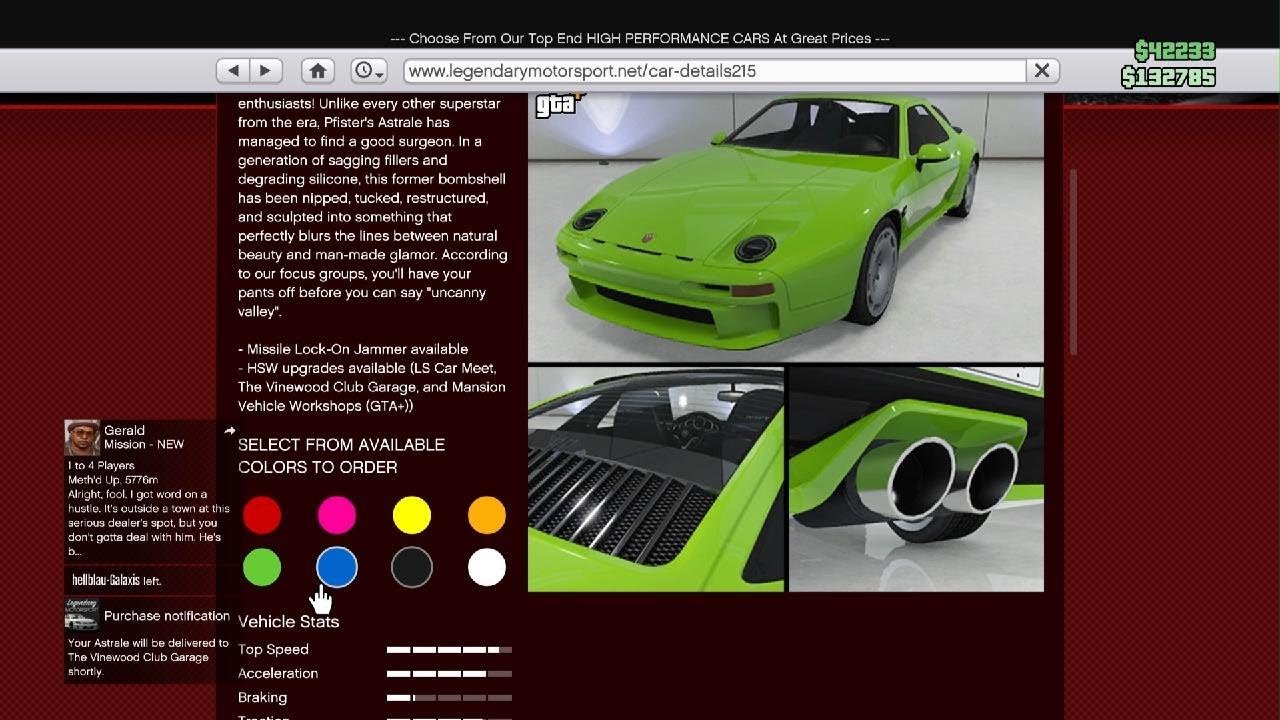Viewport: 1280px width, 720px height.
Task: Click the Top Speed stat bar
Action: 449,650
